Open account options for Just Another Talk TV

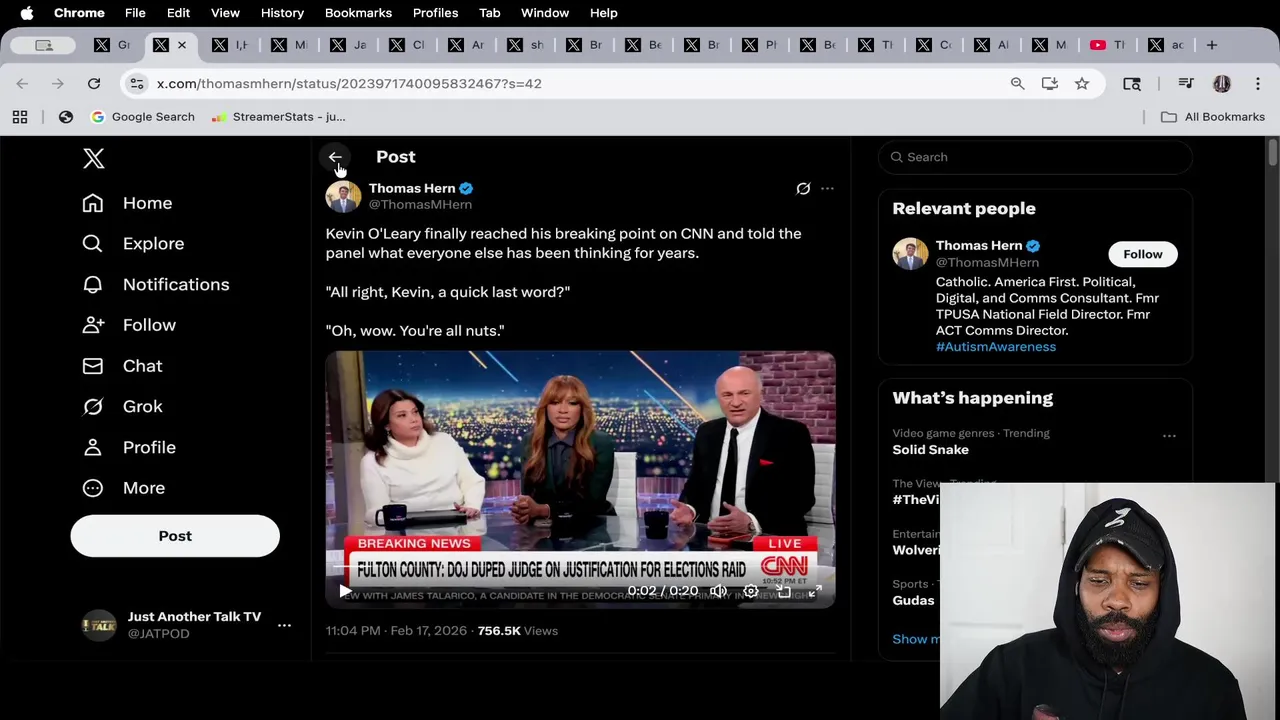[284, 625]
